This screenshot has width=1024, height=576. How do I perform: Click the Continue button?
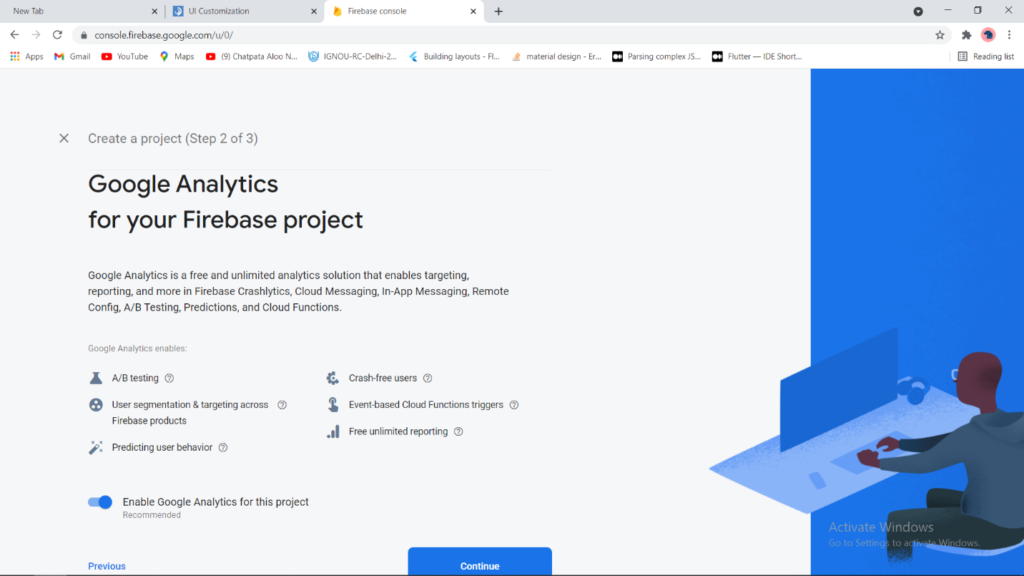pos(479,562)
